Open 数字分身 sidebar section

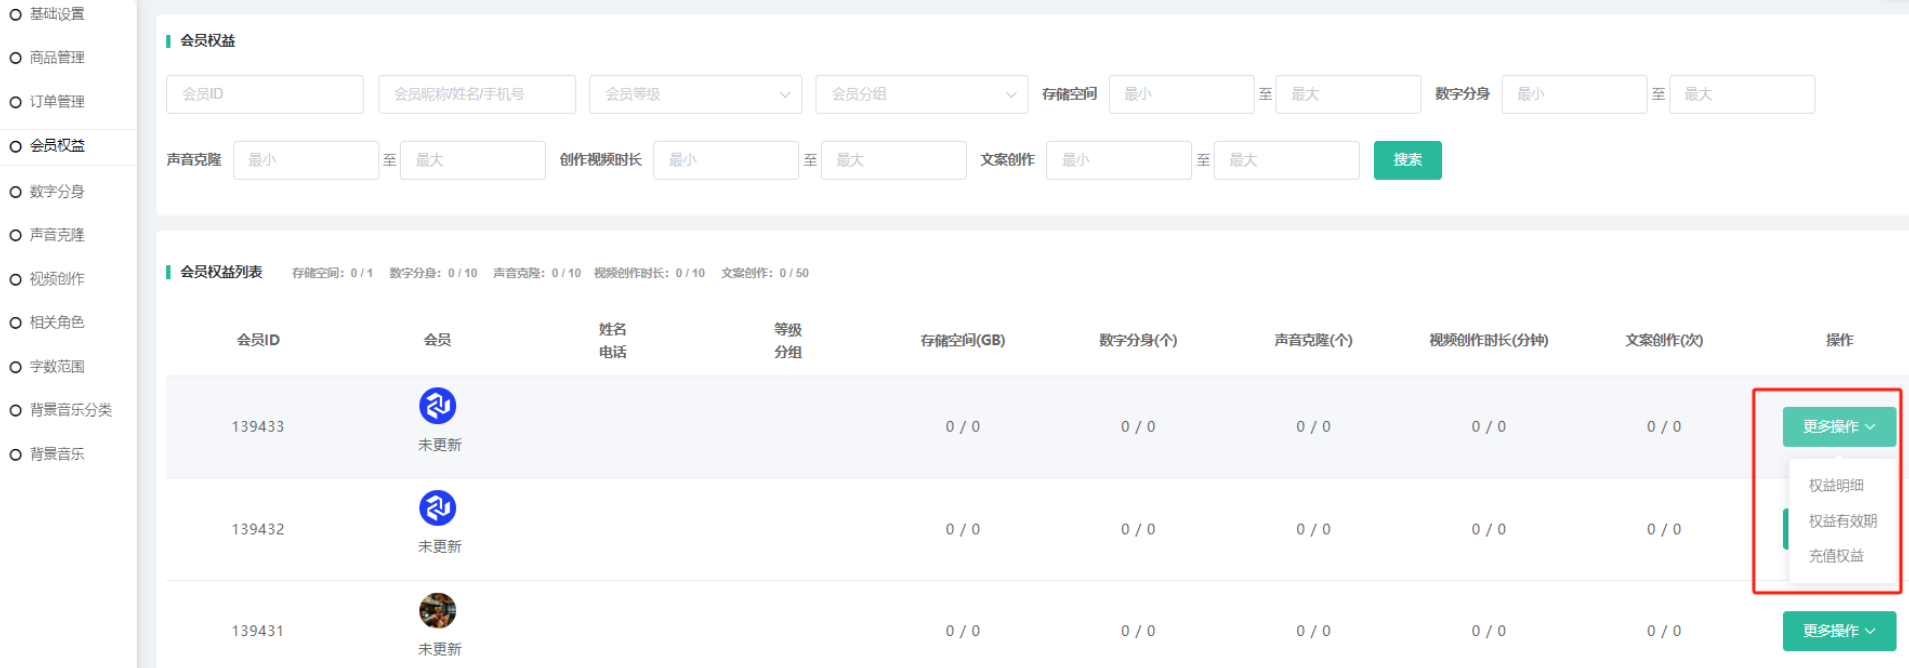[56, 191]
